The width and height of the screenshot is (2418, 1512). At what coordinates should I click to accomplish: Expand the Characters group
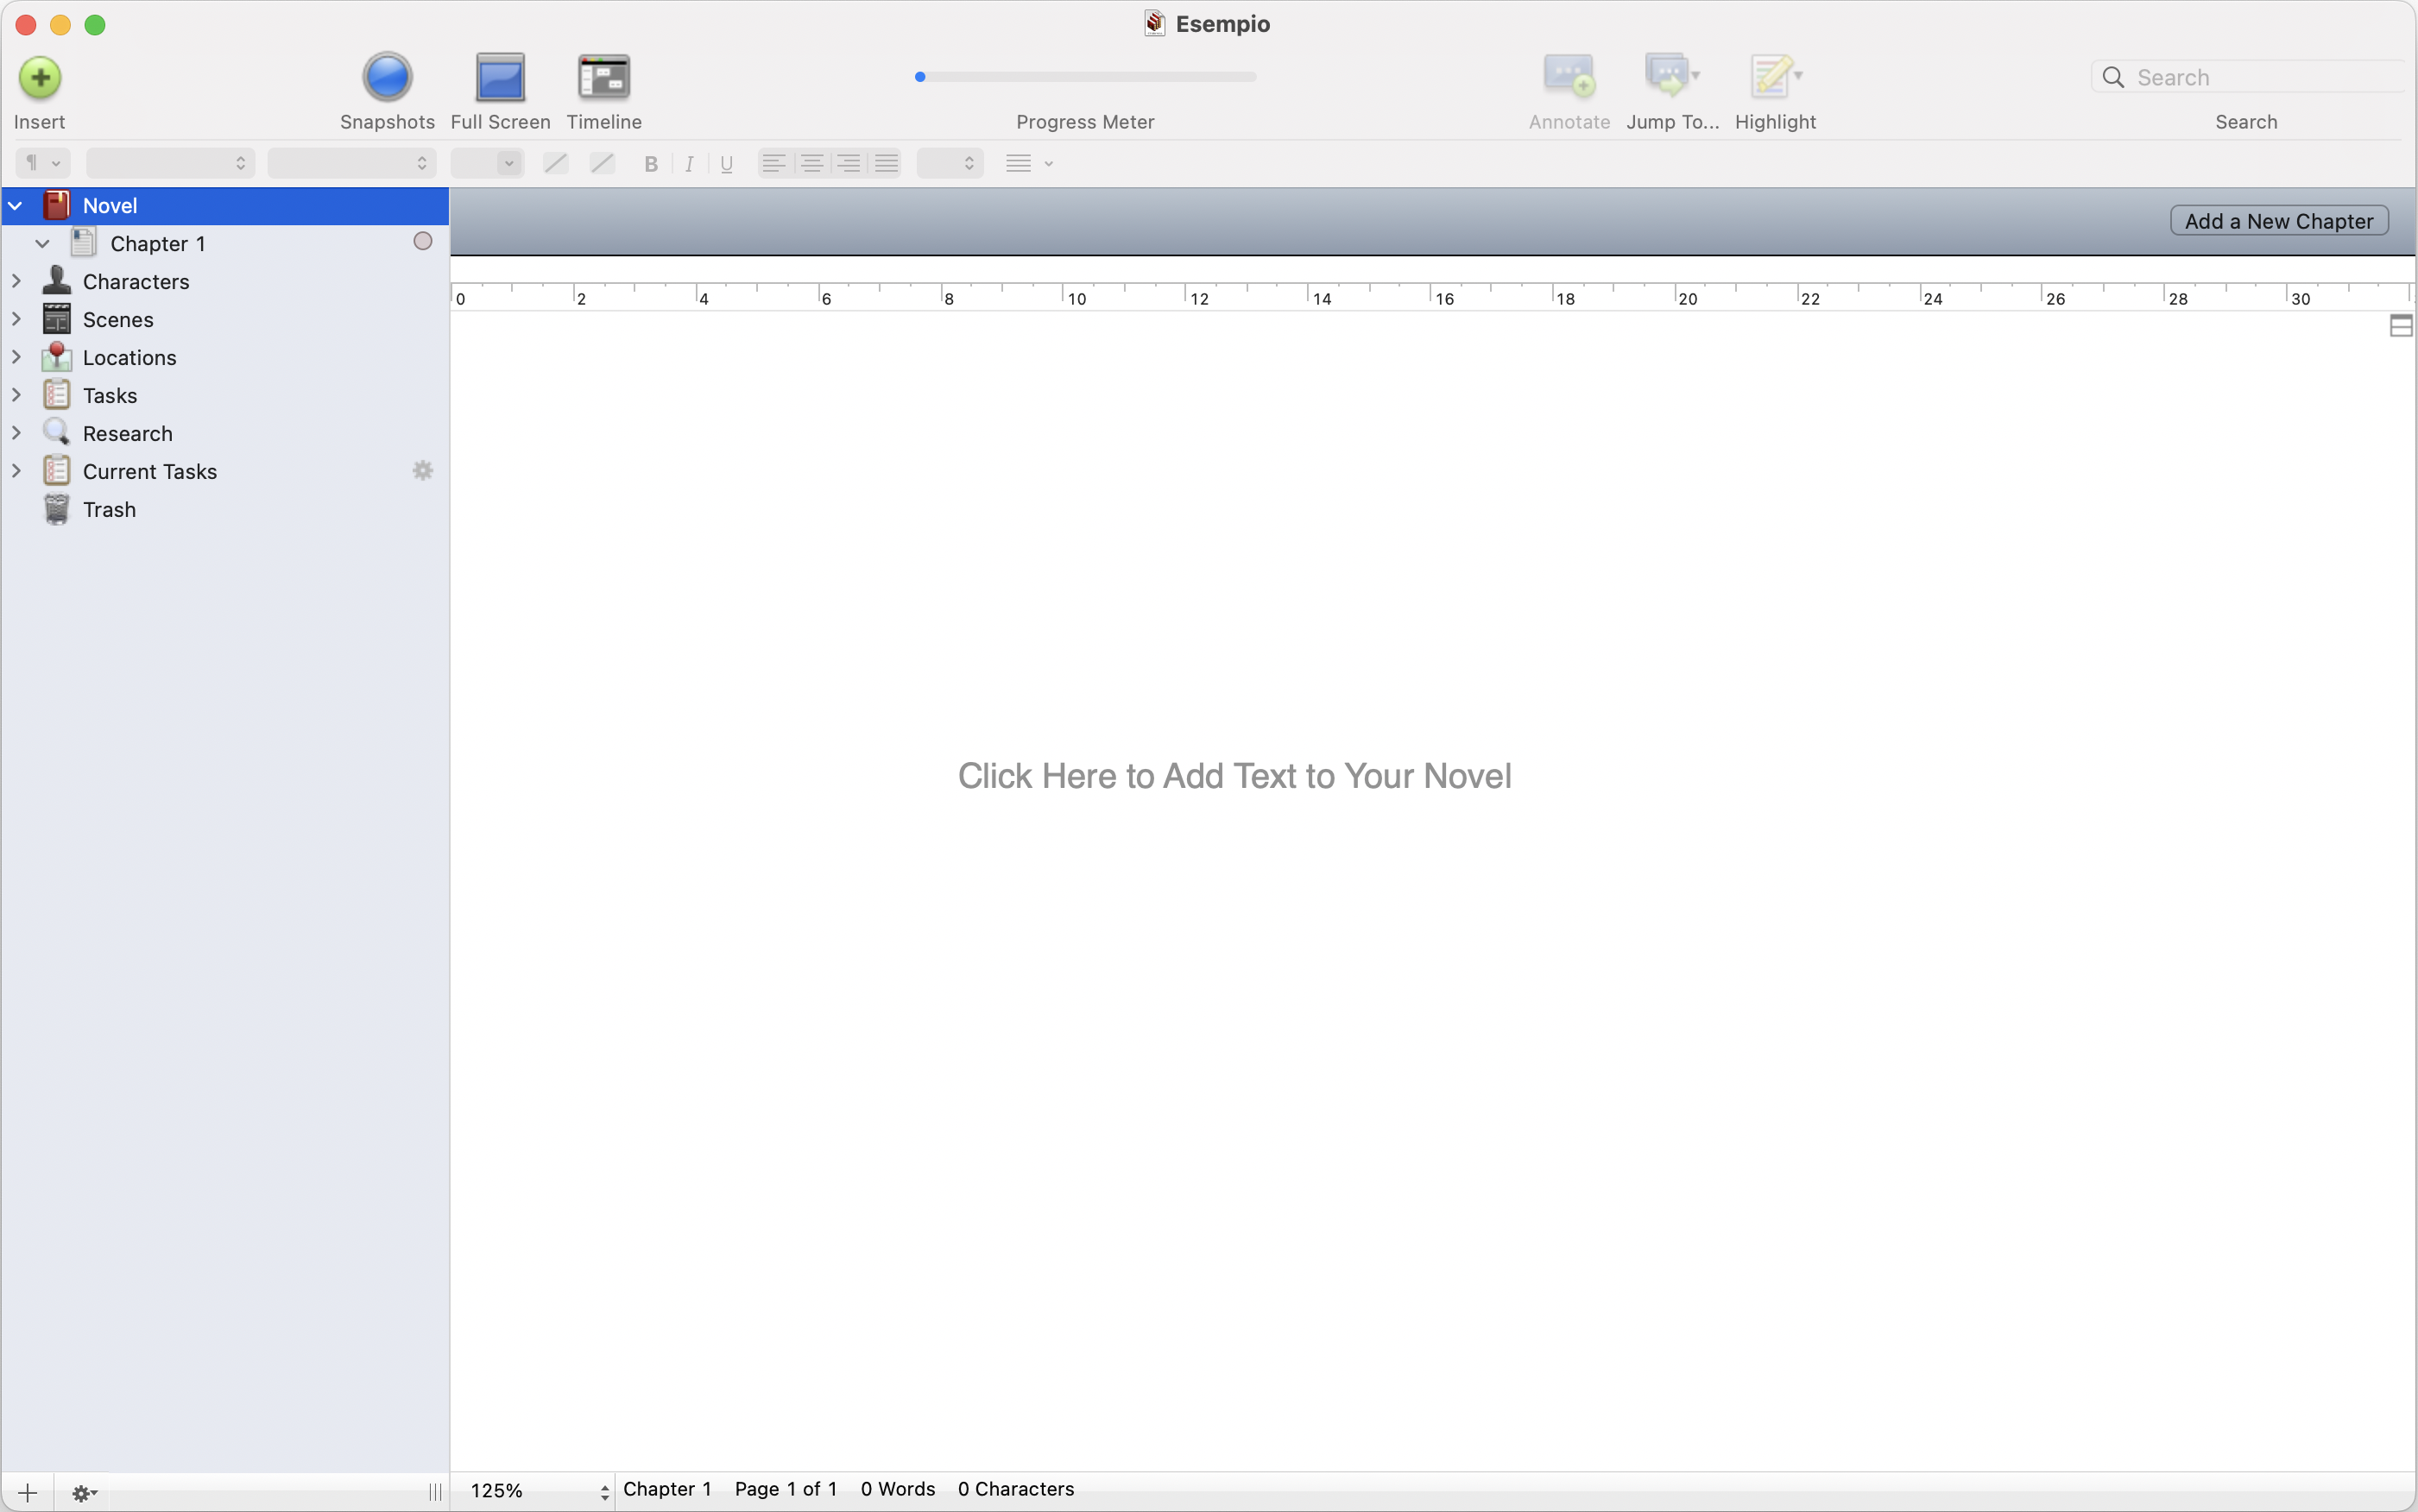(x=16, y=282)
